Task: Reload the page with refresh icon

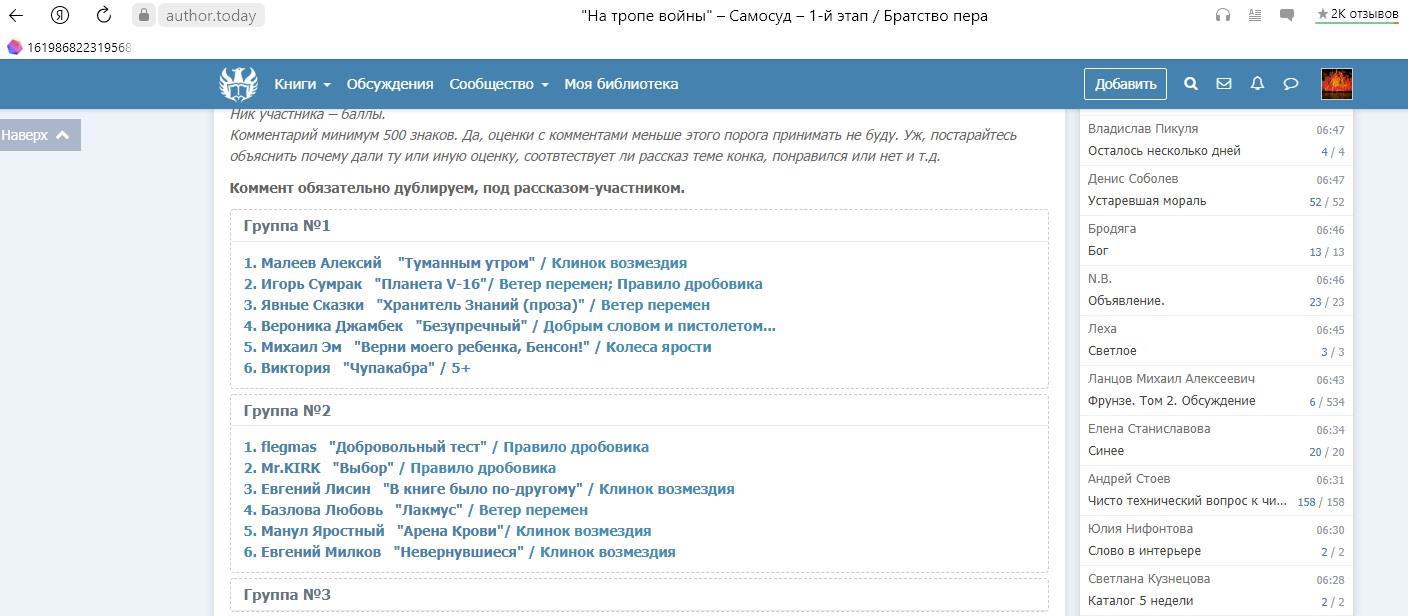Action: pyautogui.click(x=103, y=15)
